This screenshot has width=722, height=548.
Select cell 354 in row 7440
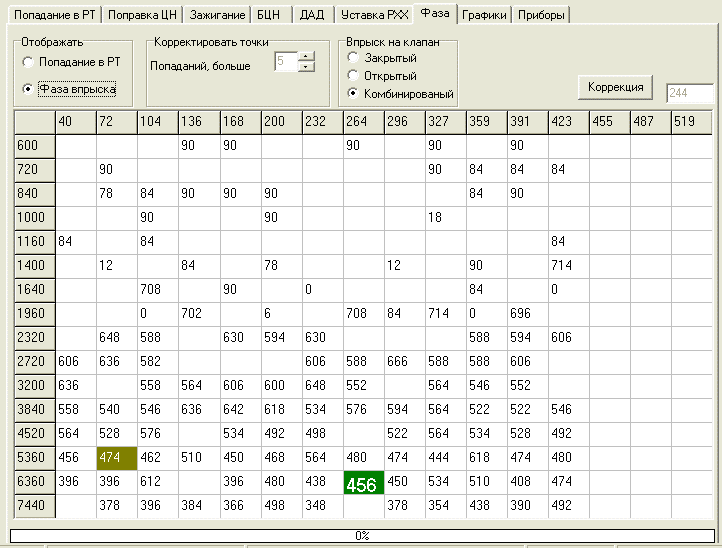446,506
